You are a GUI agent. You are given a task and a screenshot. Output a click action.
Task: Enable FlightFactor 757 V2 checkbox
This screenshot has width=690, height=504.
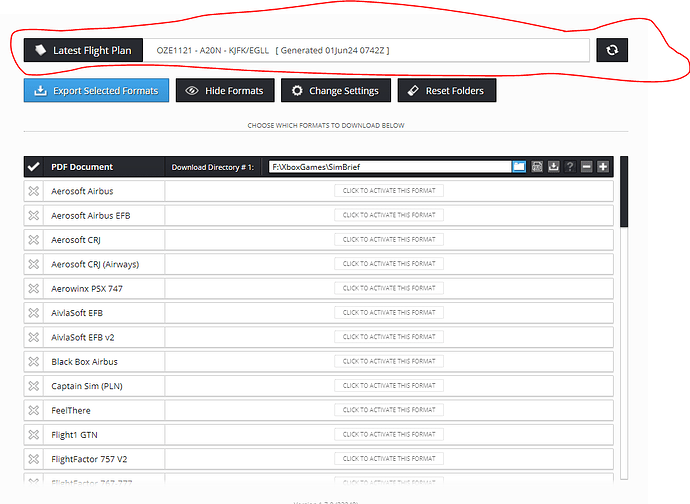point(33,459)
